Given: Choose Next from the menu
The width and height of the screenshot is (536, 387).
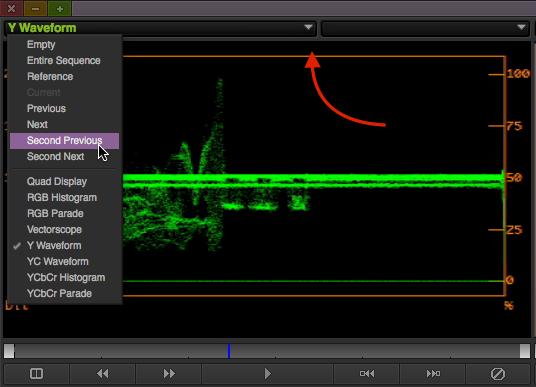Looking at the screenshot, I should (x=37, y=124).
